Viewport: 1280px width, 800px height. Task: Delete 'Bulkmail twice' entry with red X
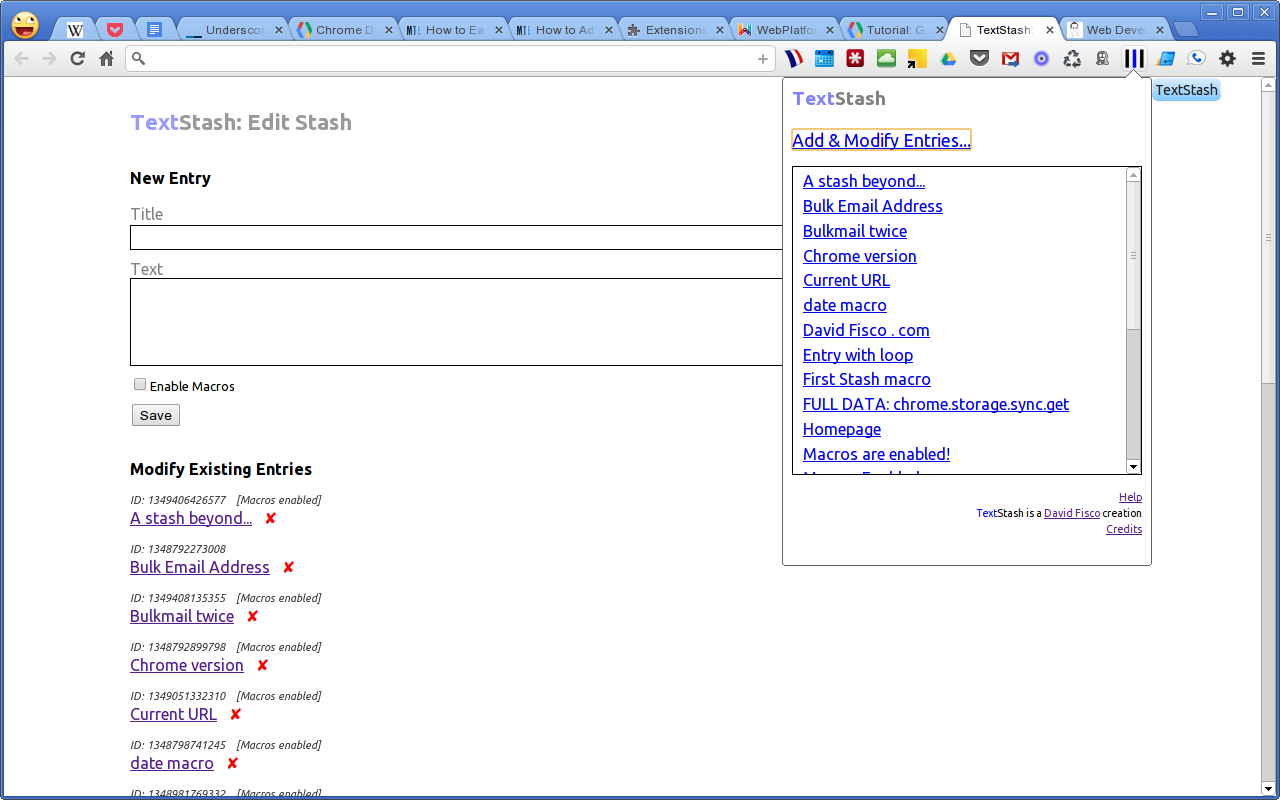tap(252, 616)
